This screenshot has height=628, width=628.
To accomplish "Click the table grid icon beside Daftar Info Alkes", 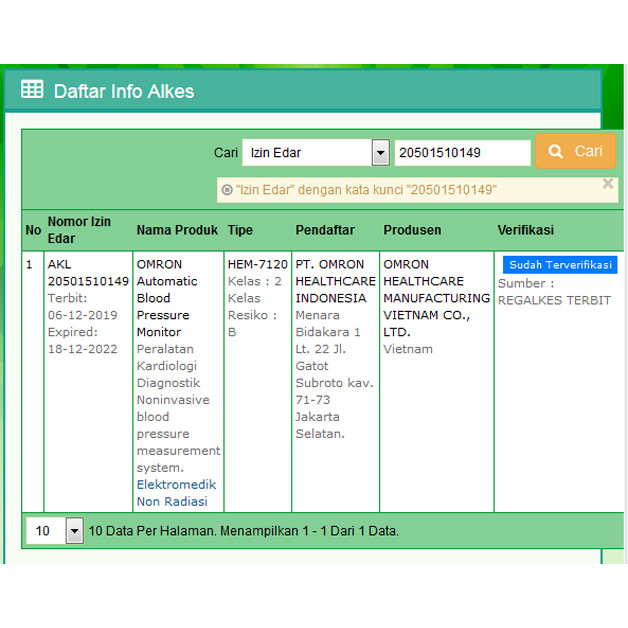I will 32,90.
